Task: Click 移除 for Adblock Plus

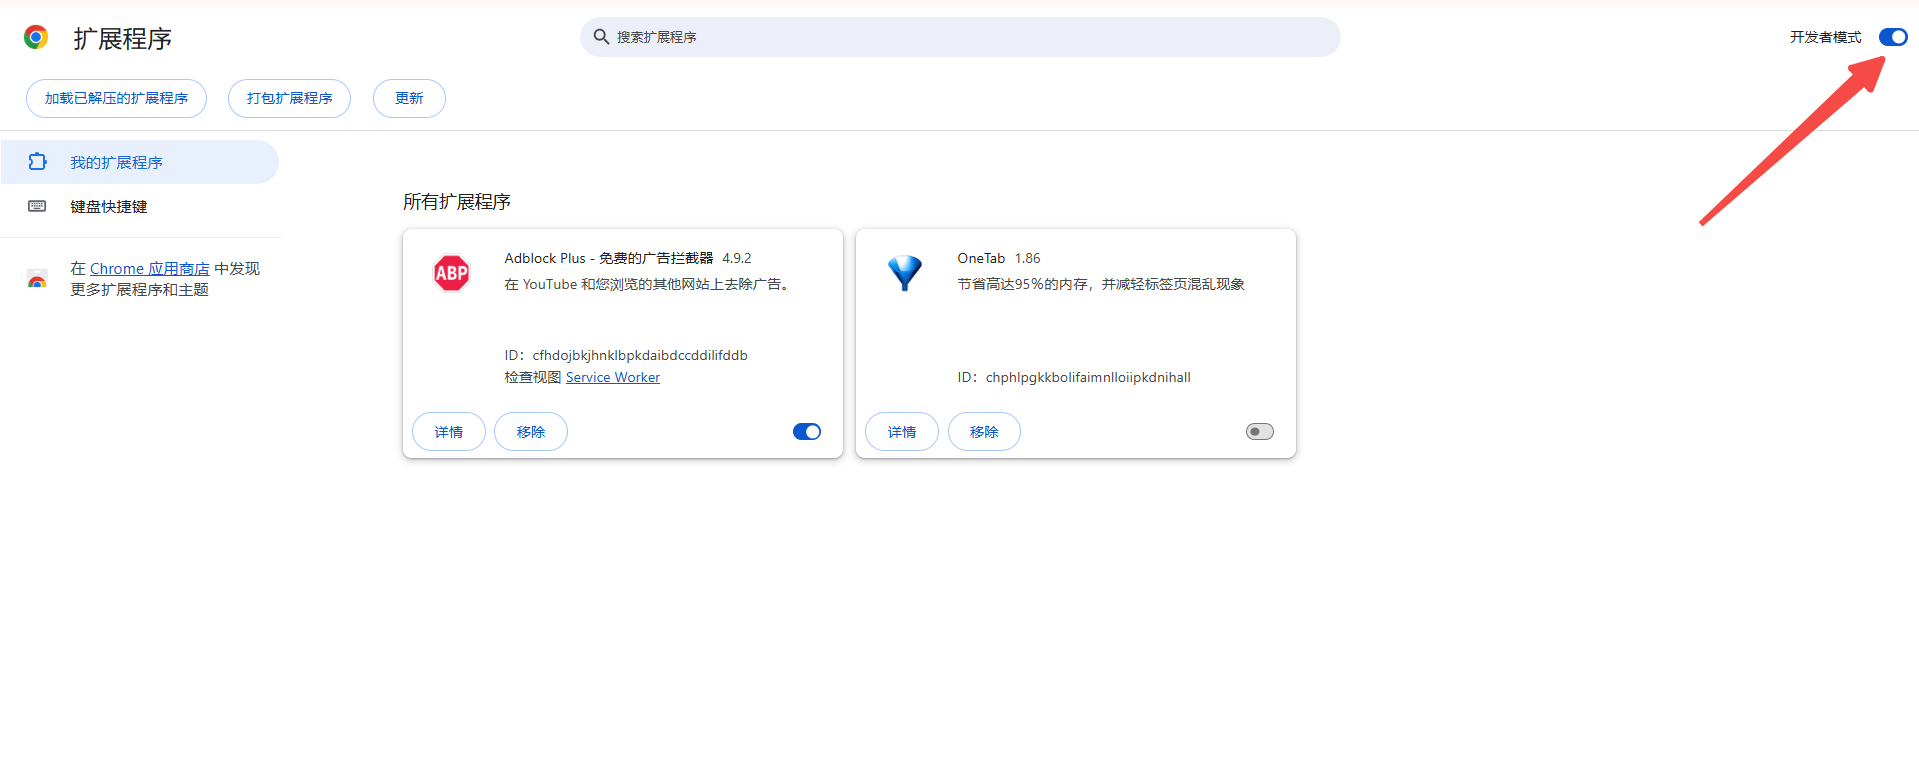Action: click(x=531, y=432)
